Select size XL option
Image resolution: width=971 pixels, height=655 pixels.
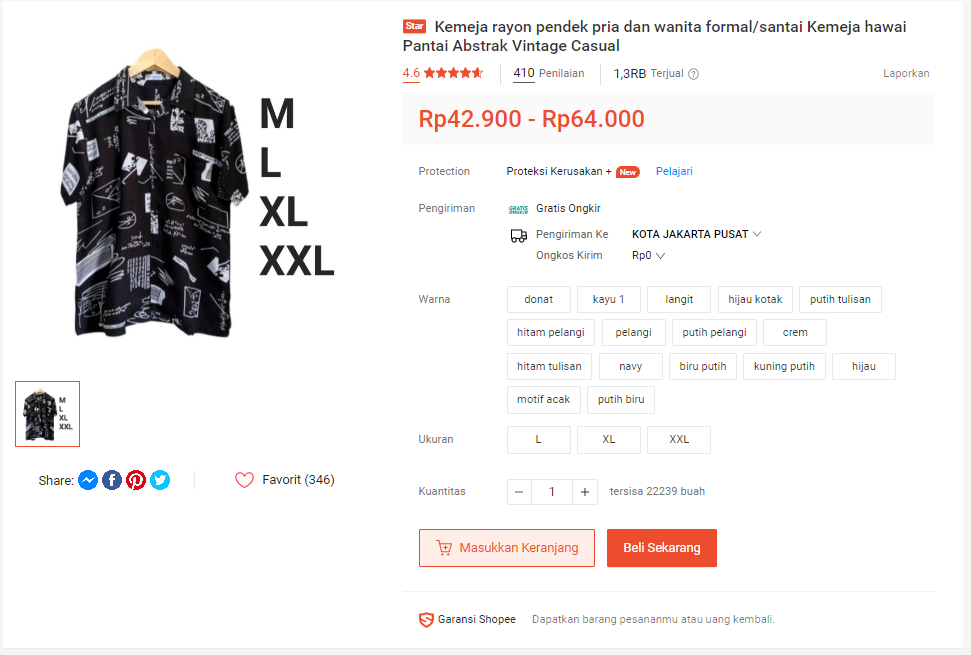(609, 440)
